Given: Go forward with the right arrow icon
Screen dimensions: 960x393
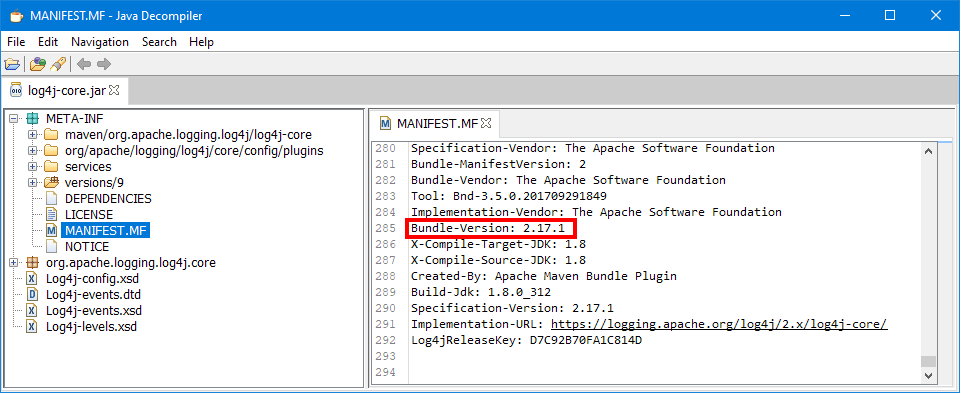Looking at the screenshot, I should pos(103,64).
